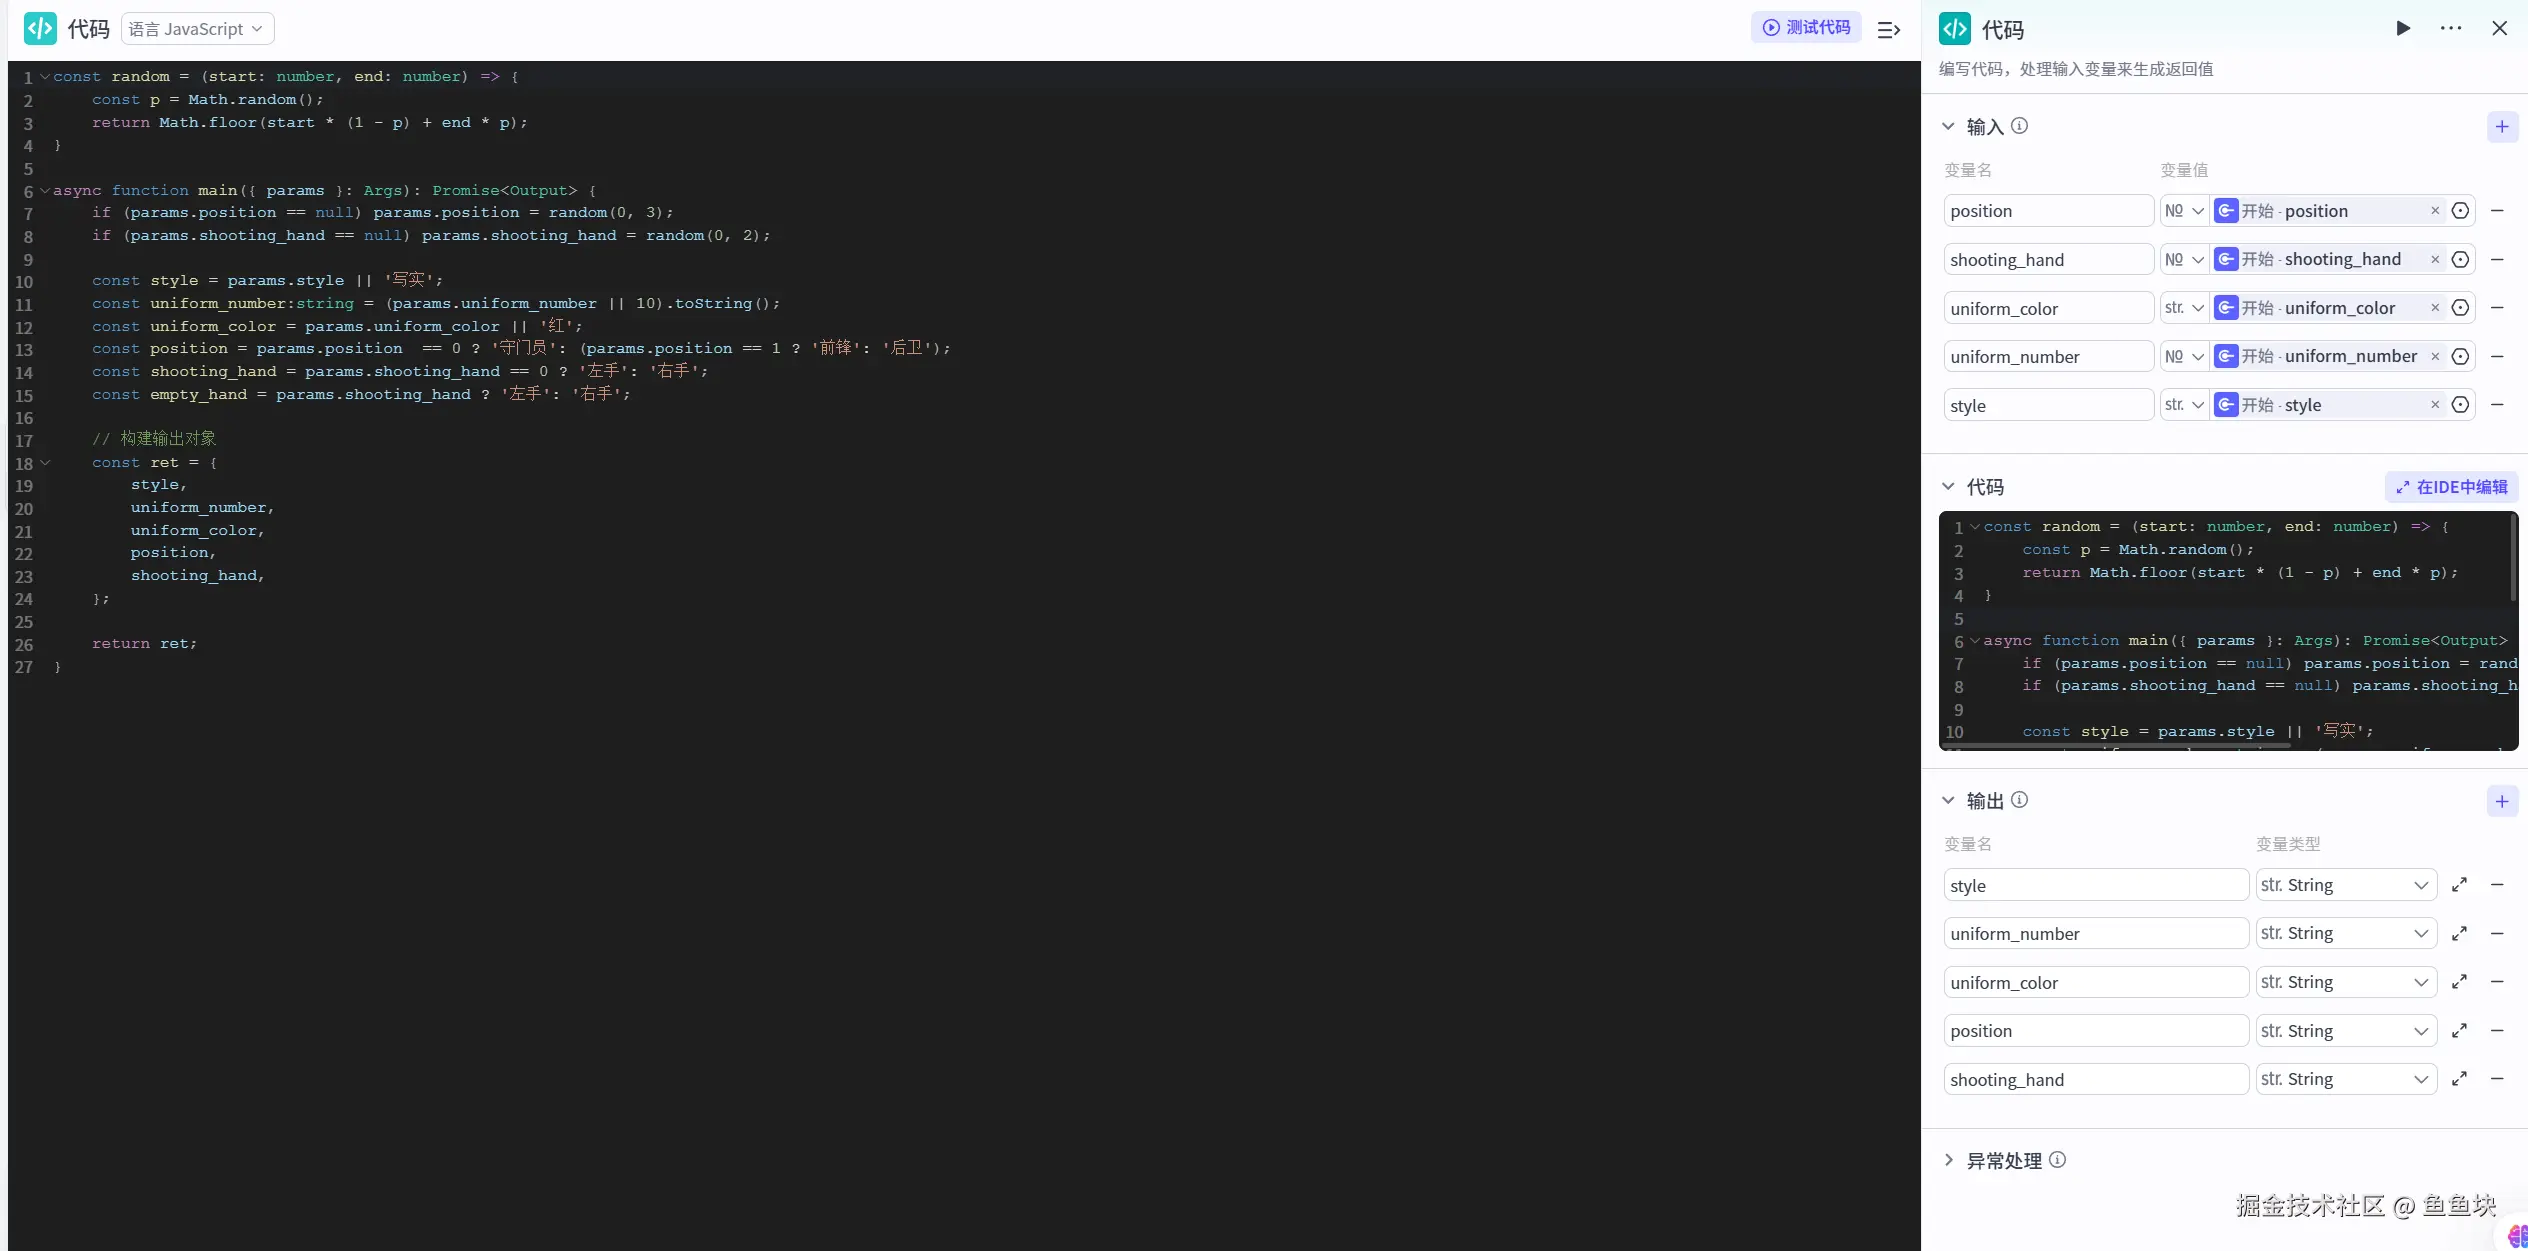Click the collapse sidebar icon beside 测试代码
Screen dimensions: 2528x1251
(1888, 30)
